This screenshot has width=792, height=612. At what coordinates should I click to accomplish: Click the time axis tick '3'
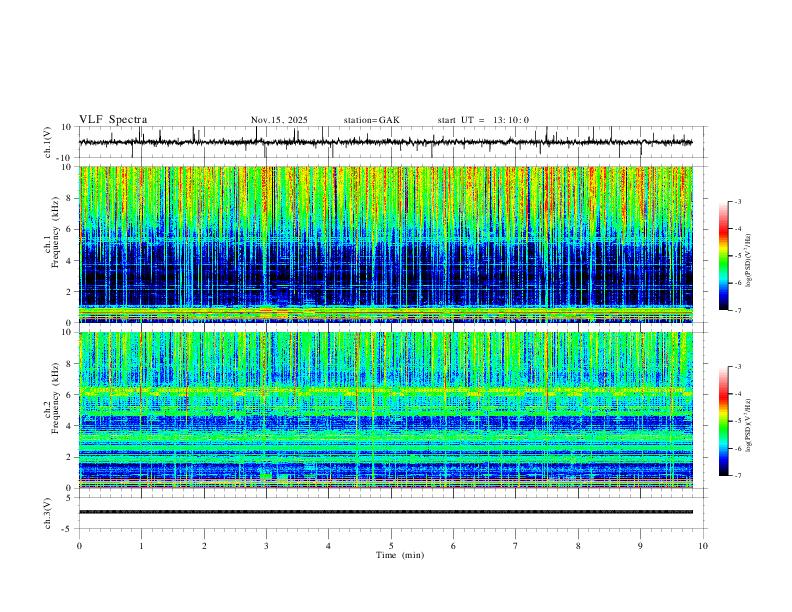point(266,546)
